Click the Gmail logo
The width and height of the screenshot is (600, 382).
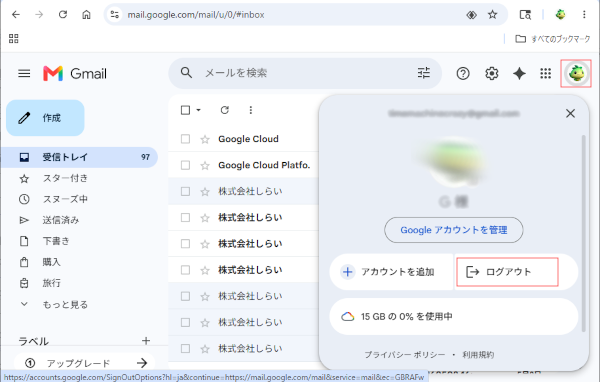tap(75, 73)
